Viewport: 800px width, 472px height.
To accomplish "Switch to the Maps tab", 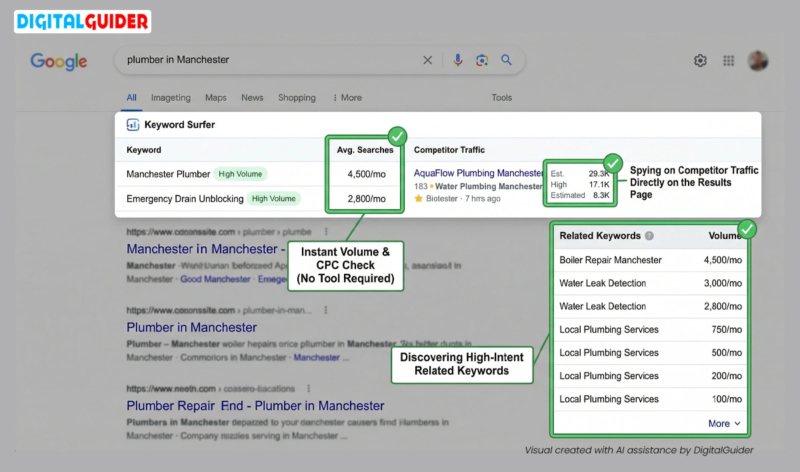I will coord(215,97).
